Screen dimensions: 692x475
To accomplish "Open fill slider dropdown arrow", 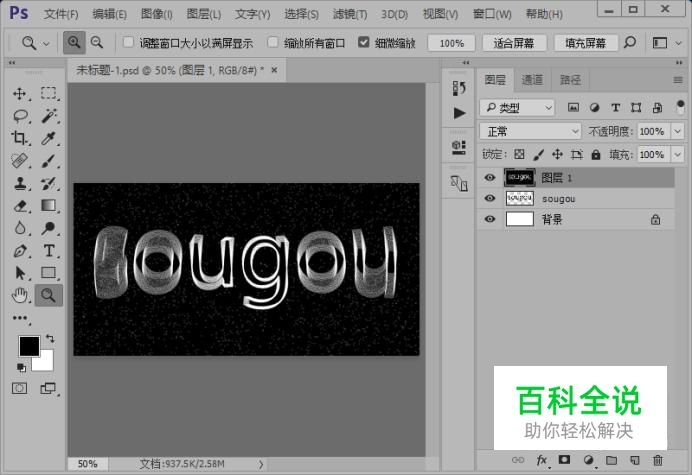I will point(677,155).
